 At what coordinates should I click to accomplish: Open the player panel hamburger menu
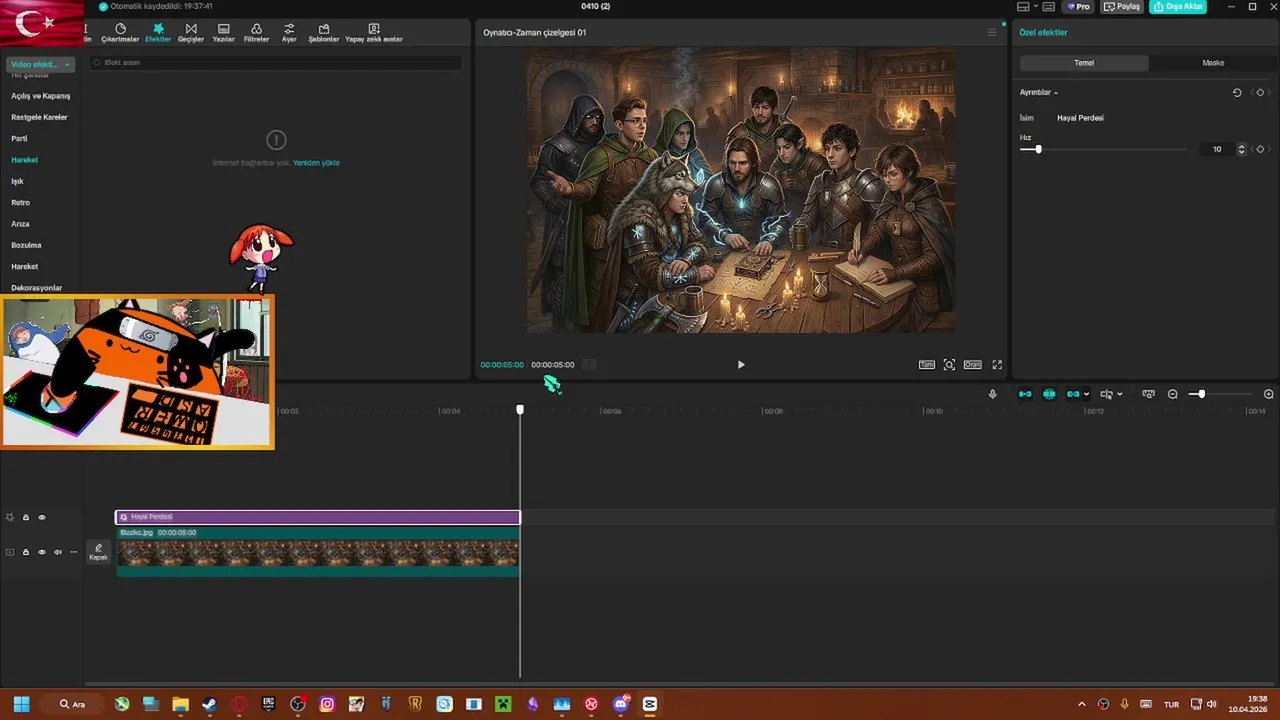coord(992,33)
